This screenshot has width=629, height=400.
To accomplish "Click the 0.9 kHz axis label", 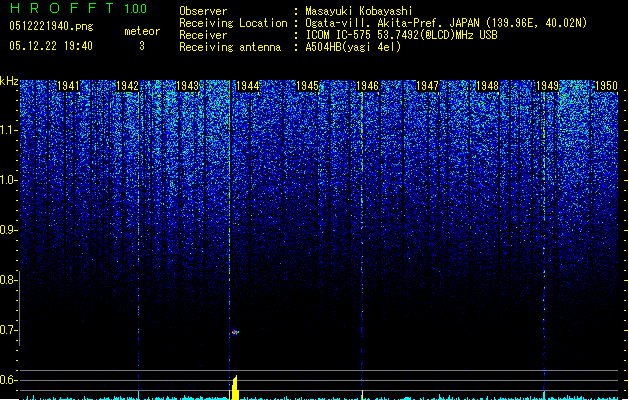I will tap(8, 230).
